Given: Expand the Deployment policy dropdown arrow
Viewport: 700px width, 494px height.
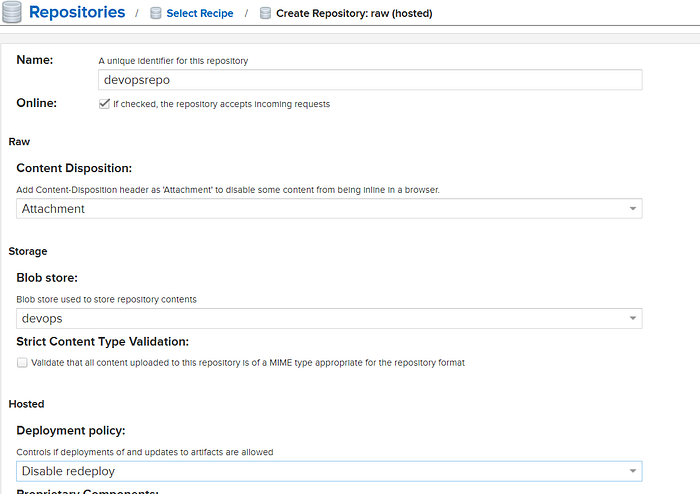Looking at the screenshot, I should coord(633,471).
